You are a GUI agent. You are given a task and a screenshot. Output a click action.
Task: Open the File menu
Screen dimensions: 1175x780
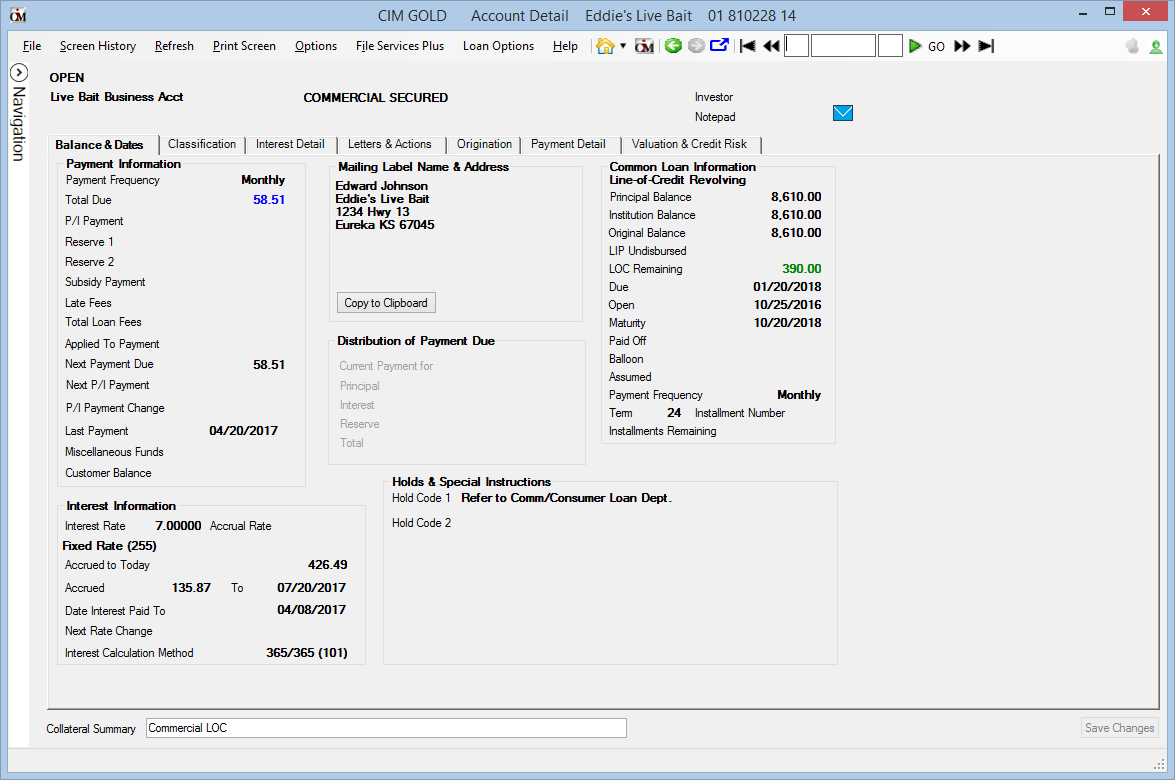(32, 46)
